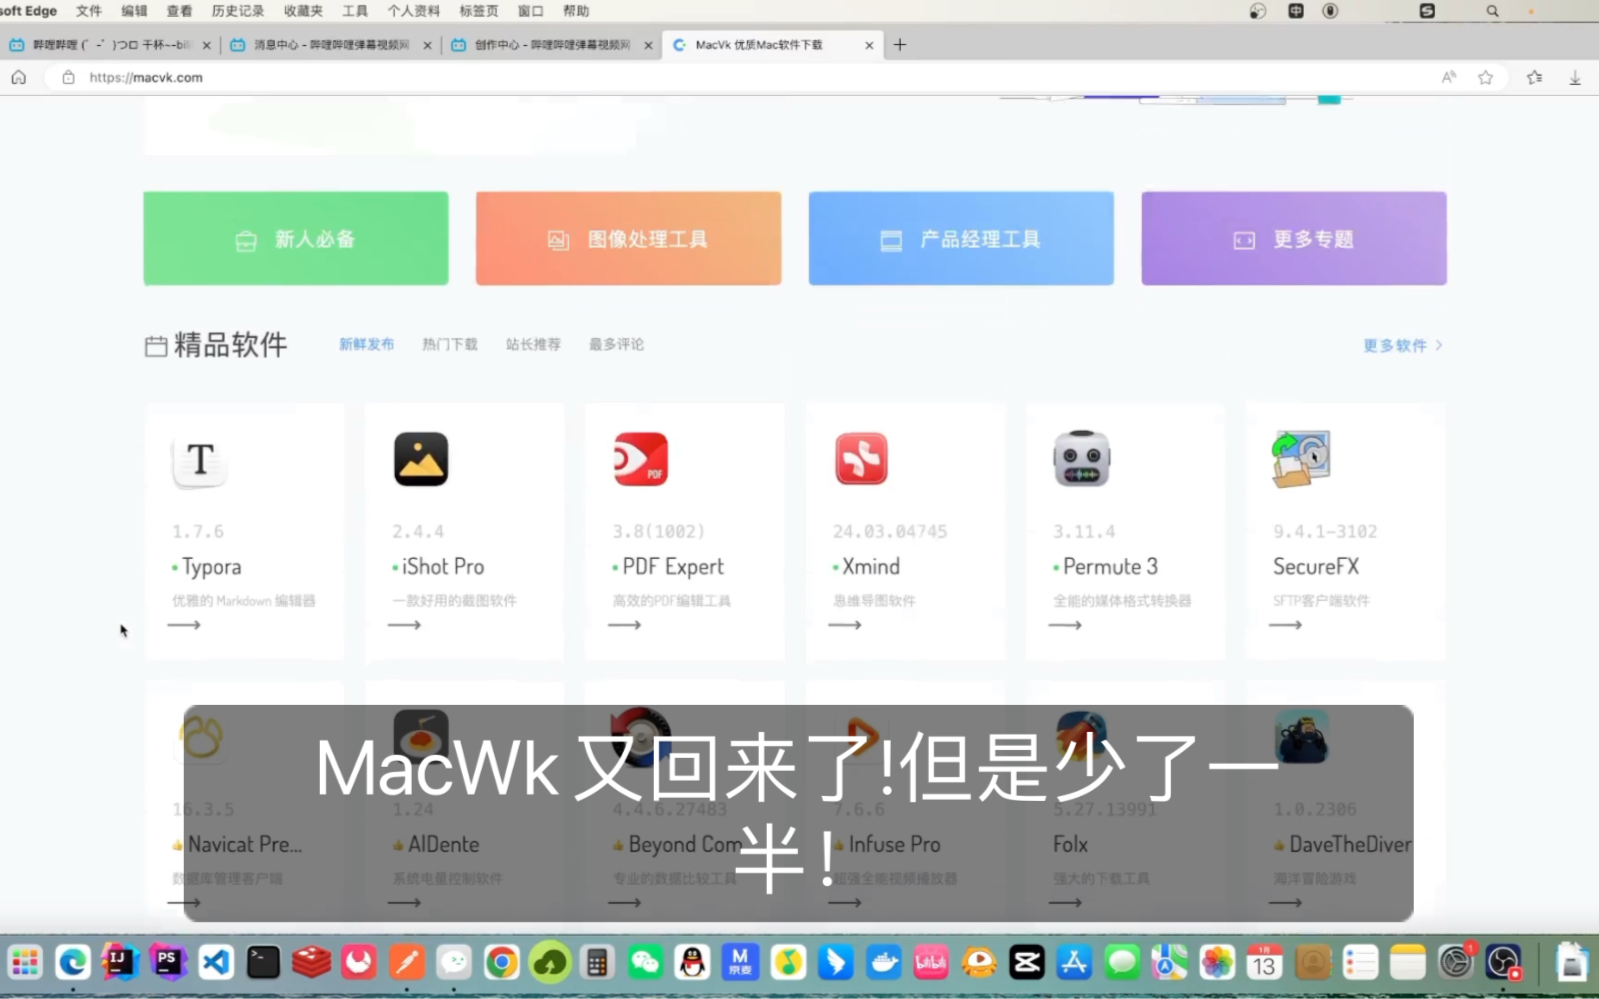The image size is (1599, 999).
Task: Click the read aloud icon in address bar
Action: pyautogui.click(x=1448, y=77)
